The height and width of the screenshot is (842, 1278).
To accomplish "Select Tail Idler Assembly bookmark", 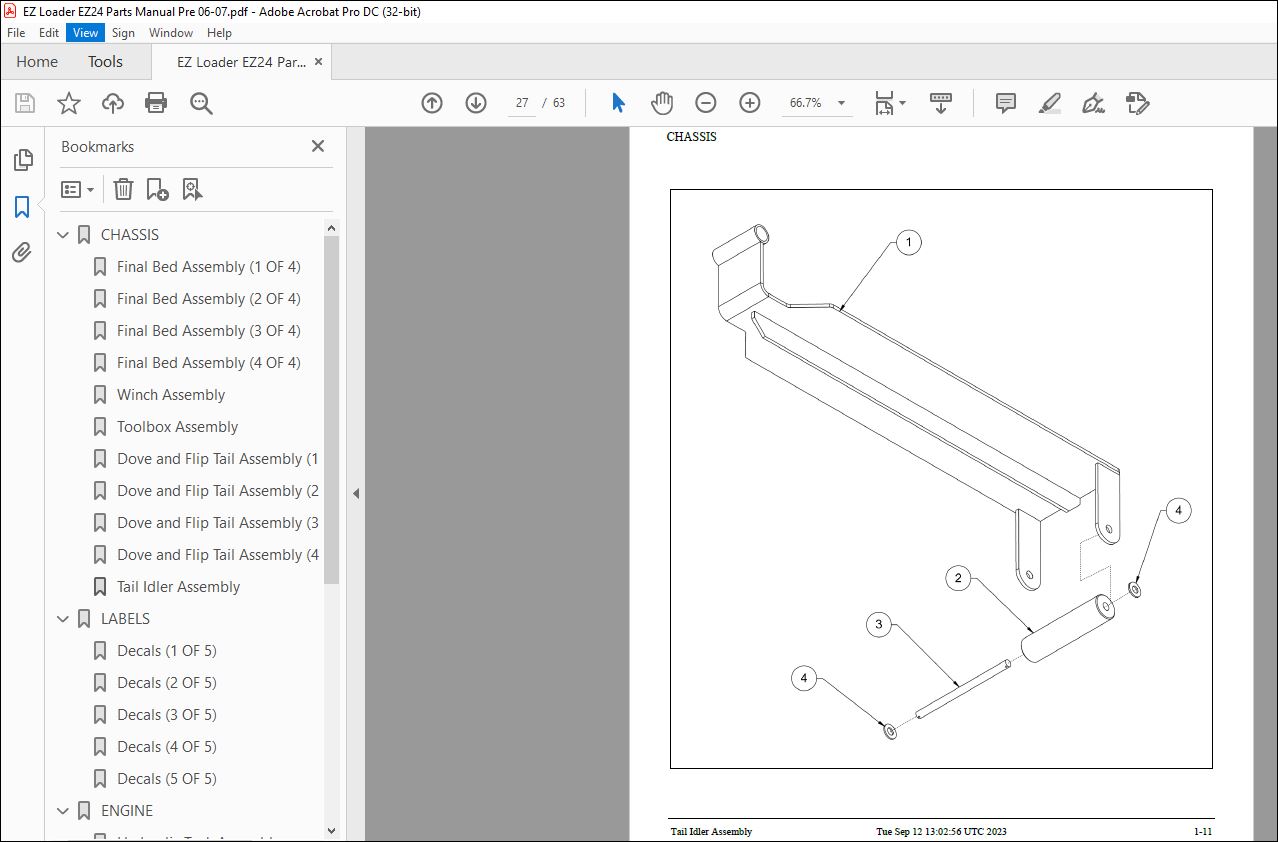I will click(x=178, y=587).
